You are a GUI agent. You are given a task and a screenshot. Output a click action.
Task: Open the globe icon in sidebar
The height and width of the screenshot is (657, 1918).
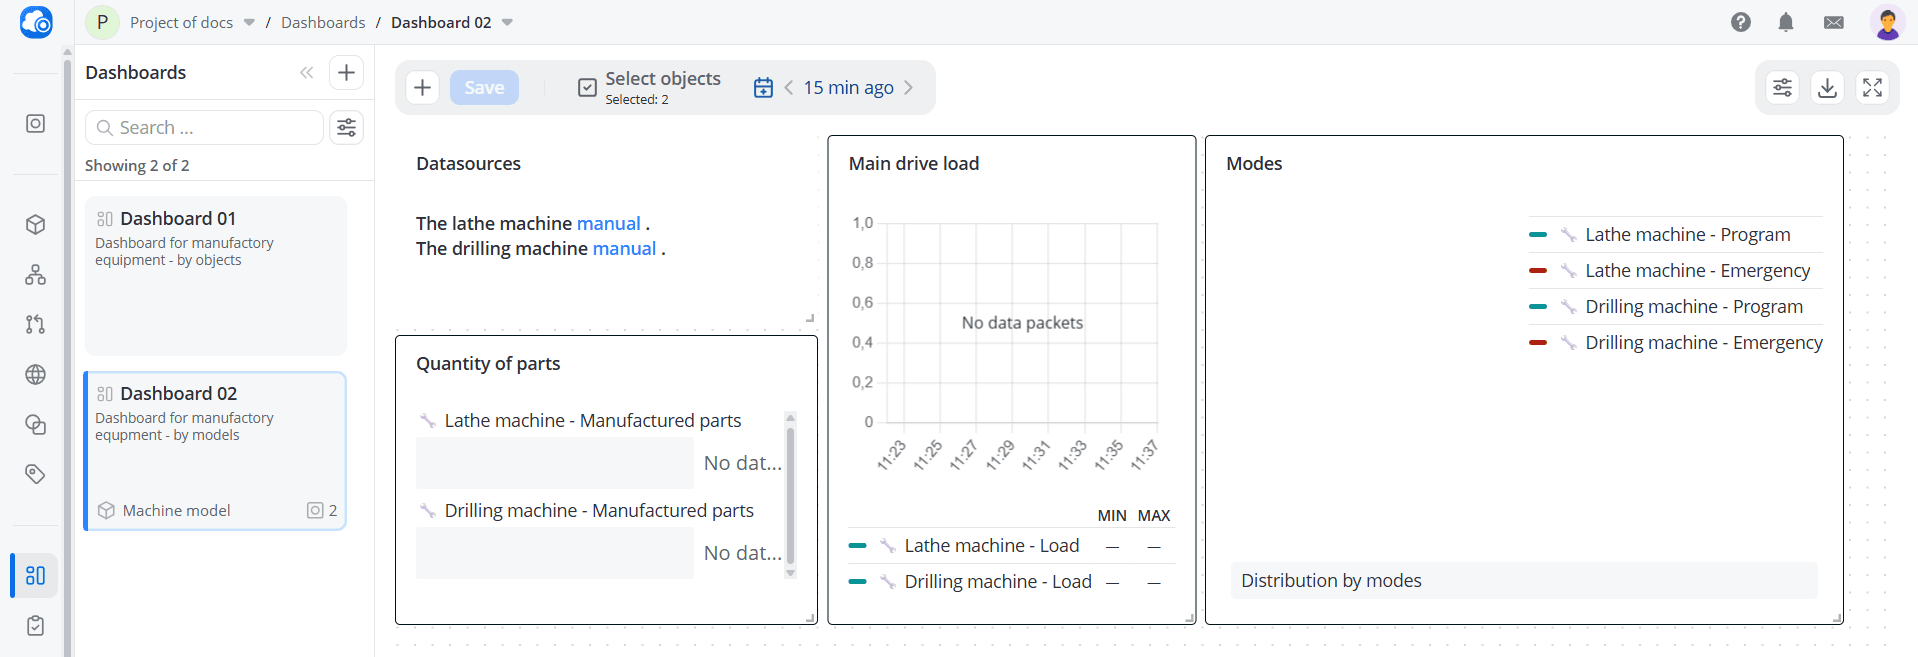(x=35, y=374)
